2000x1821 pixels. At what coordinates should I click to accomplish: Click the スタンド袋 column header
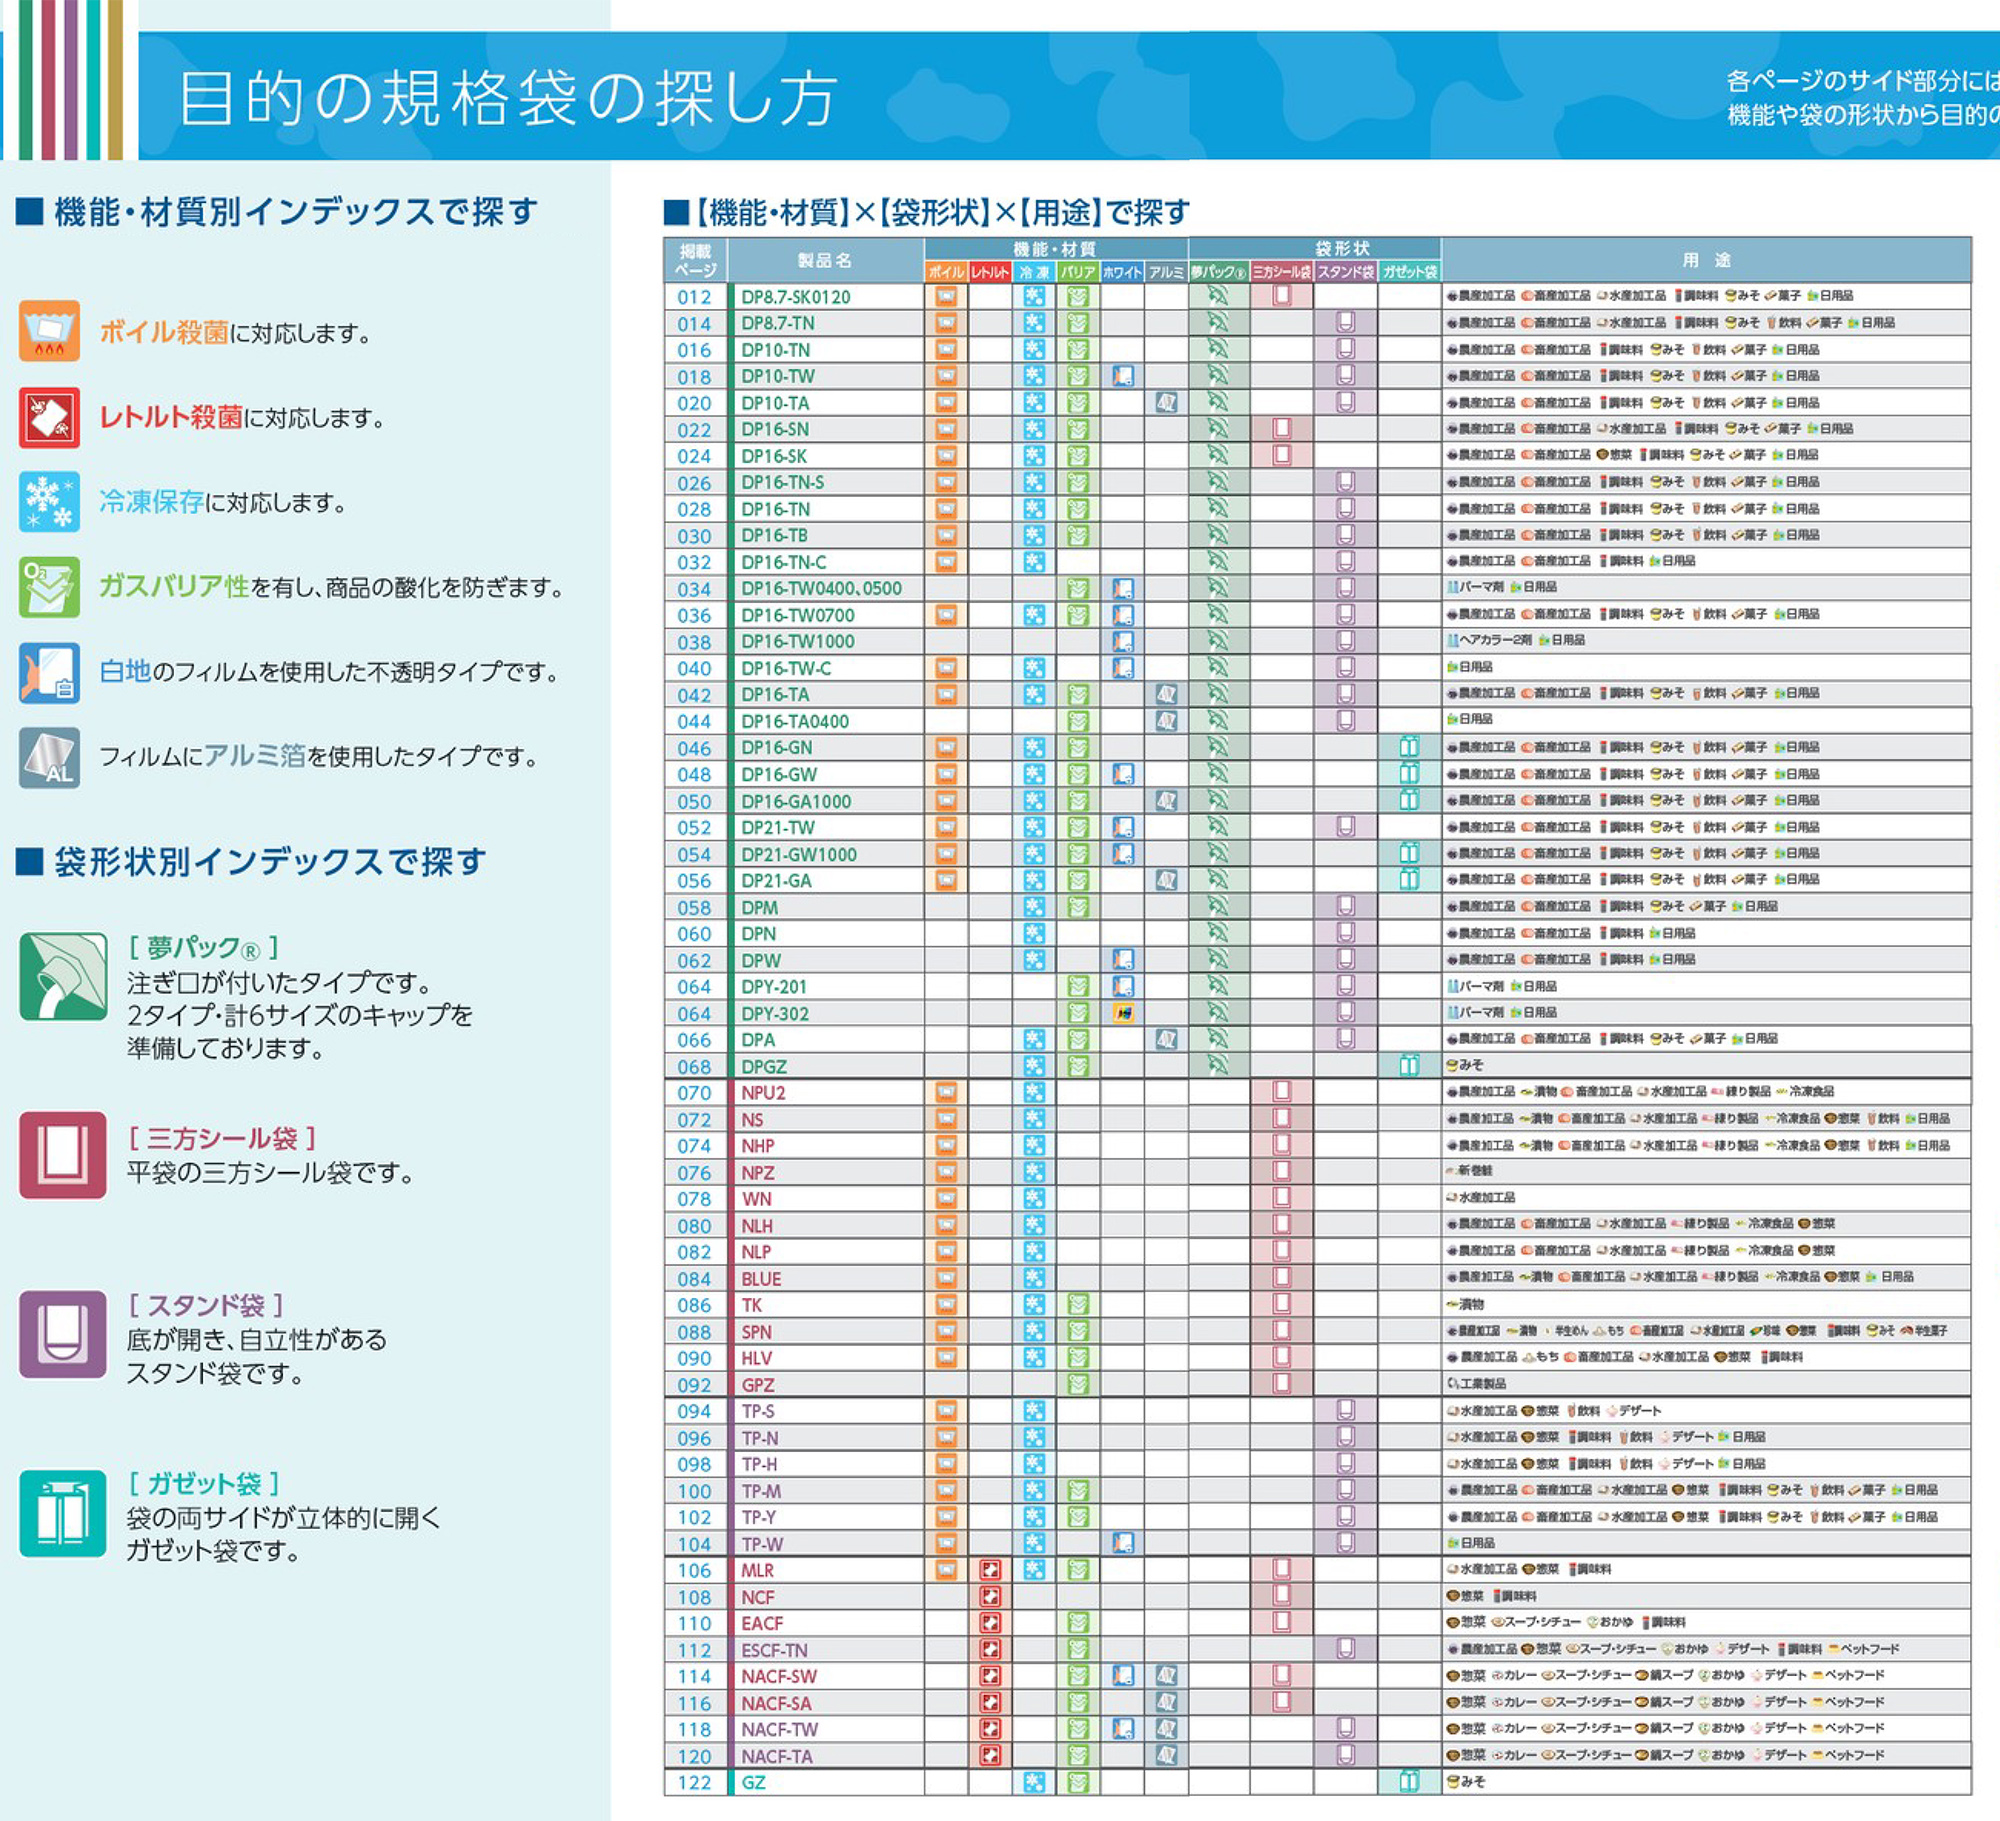pos(1346,272)
